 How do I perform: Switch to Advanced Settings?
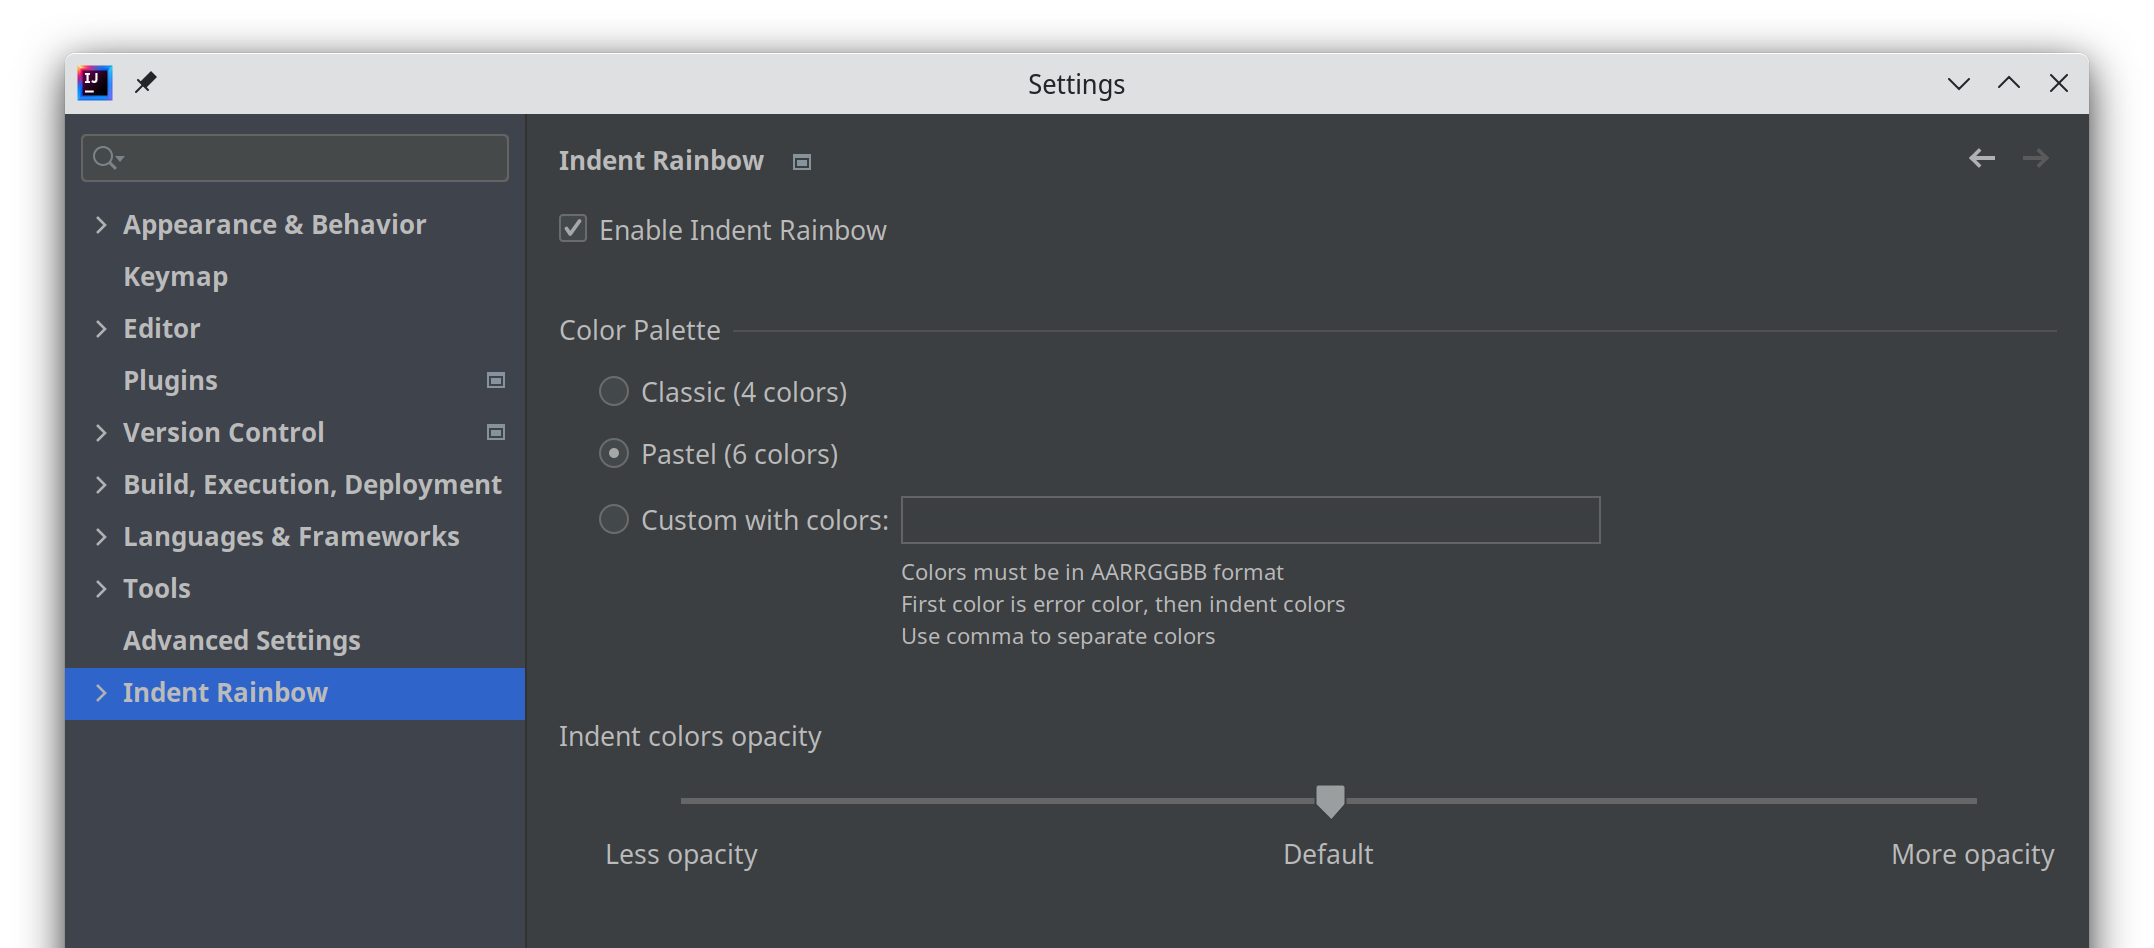[x=241, y=640]
